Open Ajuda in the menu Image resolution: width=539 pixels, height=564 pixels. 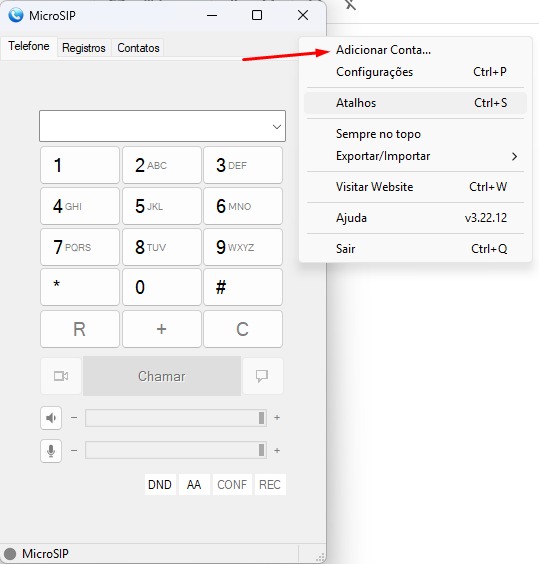415,218
